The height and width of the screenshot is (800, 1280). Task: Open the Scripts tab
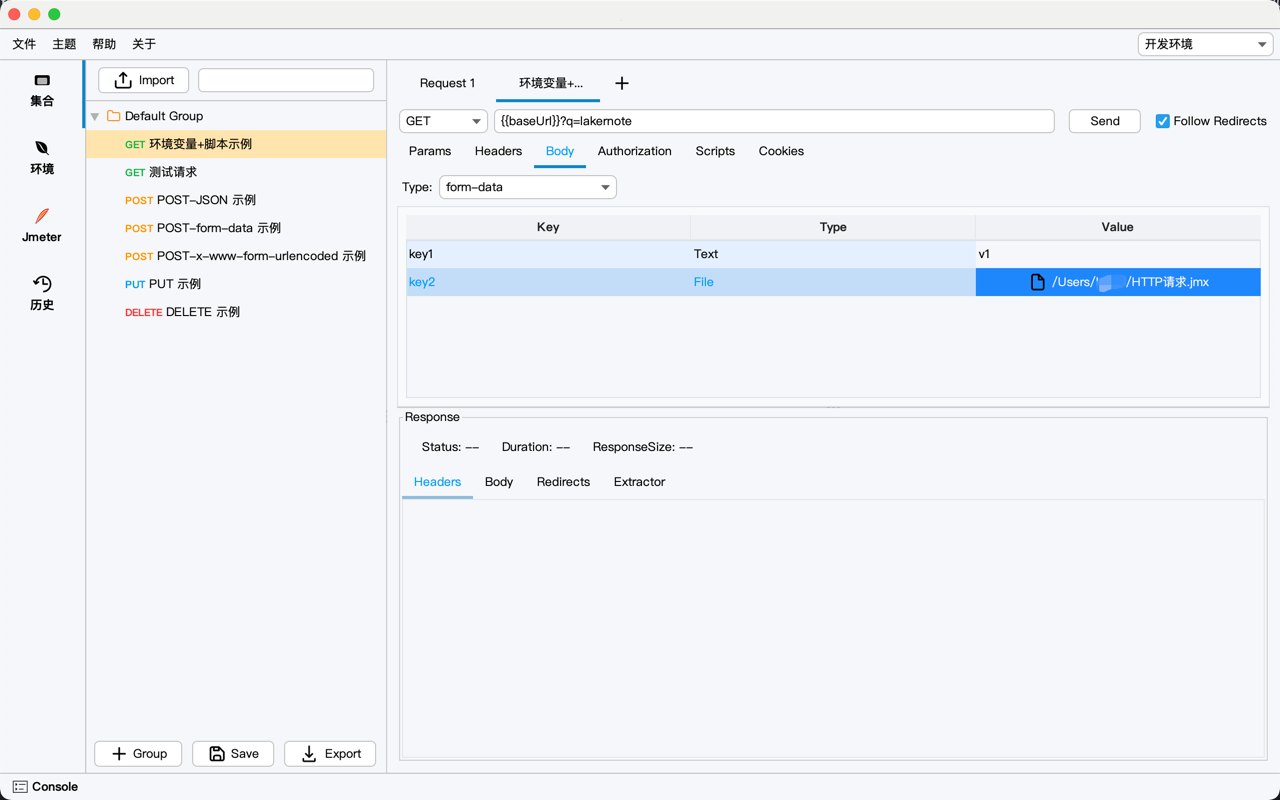[x=715, y=151]
